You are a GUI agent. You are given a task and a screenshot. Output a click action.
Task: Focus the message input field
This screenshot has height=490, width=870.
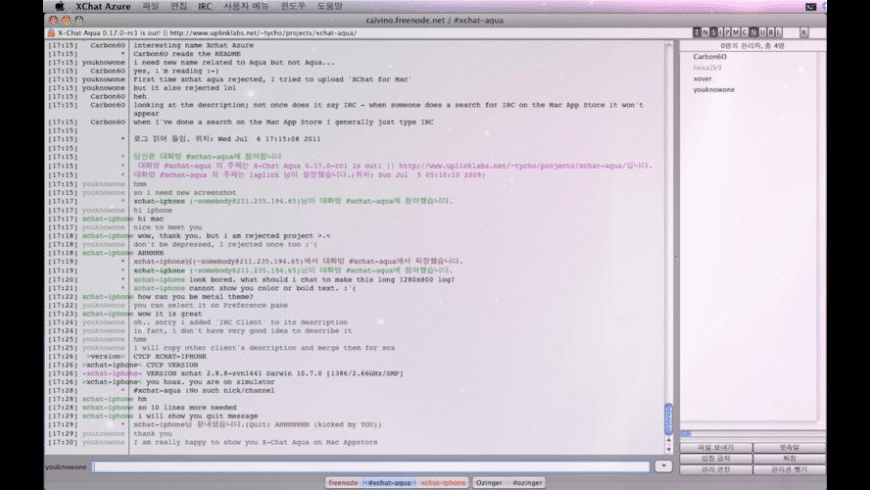(371, 467)
